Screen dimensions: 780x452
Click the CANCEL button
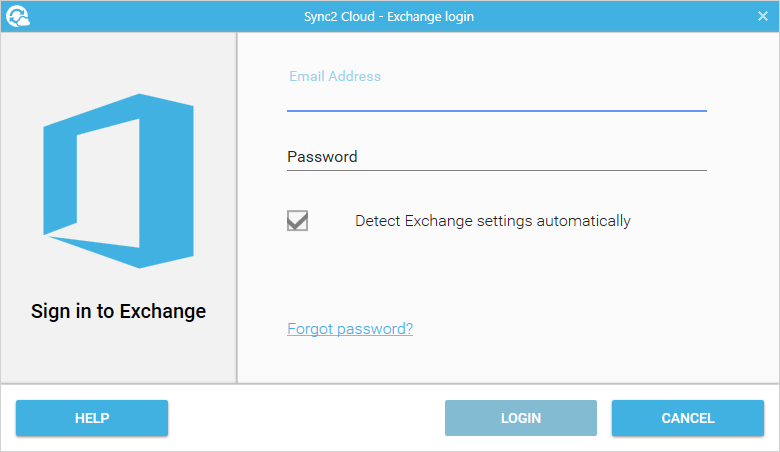tap(688, 418)
